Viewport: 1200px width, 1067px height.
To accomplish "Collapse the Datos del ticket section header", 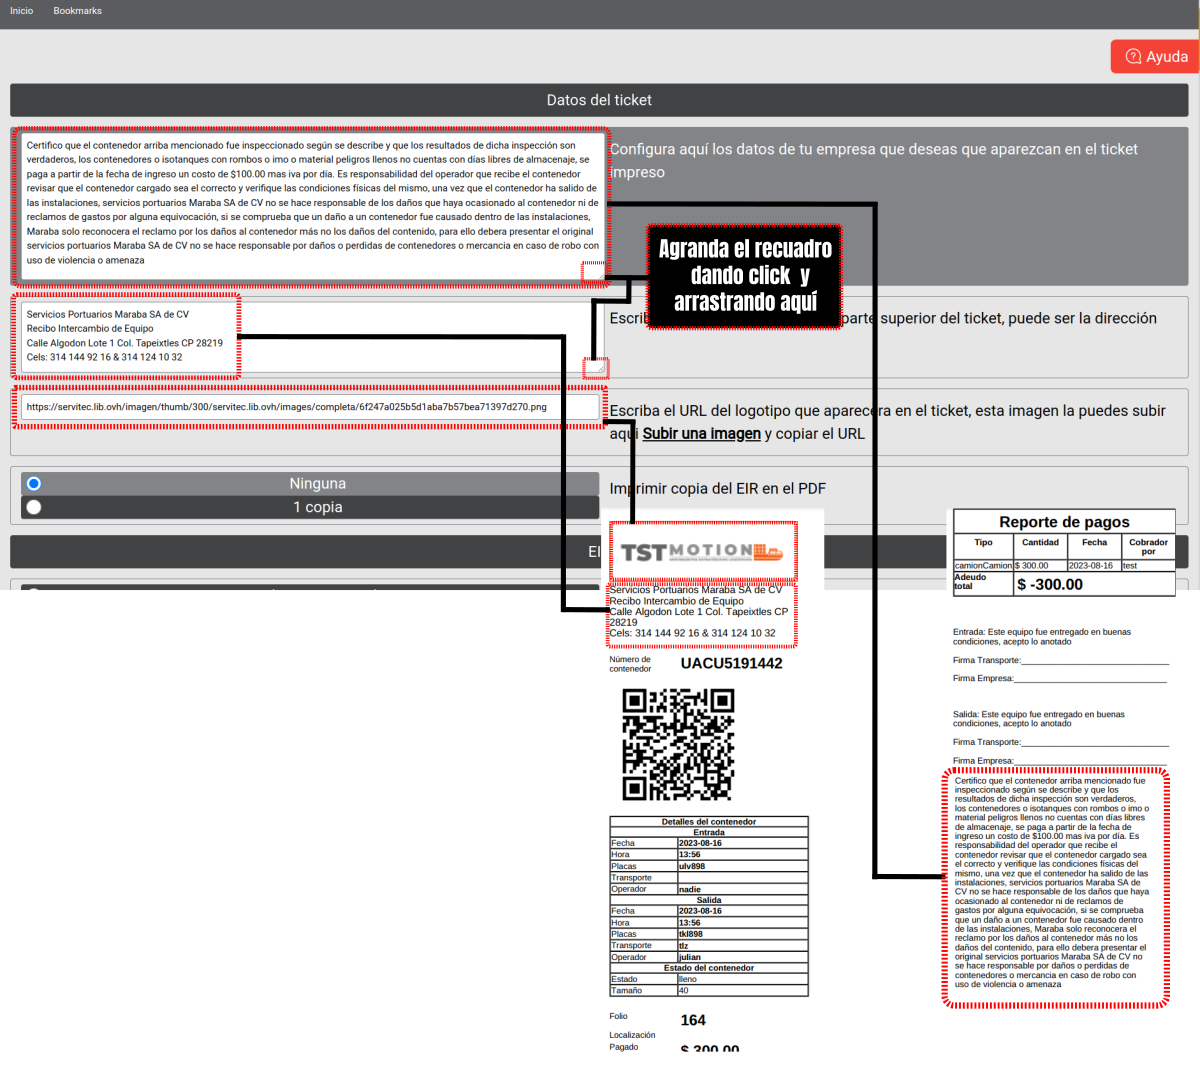I will 599,100.
